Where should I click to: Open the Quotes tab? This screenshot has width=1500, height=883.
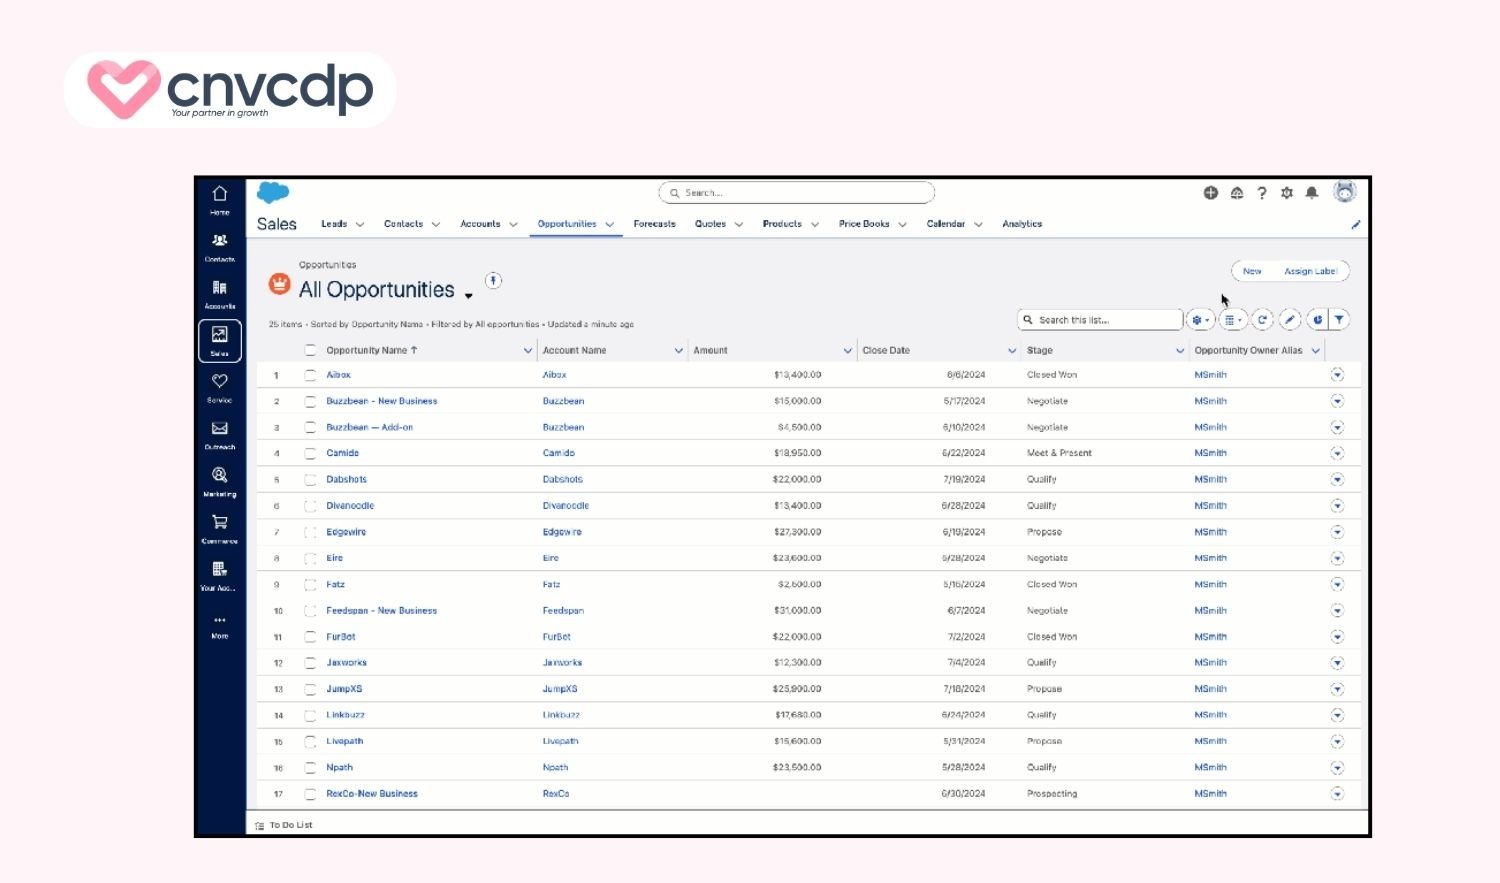click(711, 224)
